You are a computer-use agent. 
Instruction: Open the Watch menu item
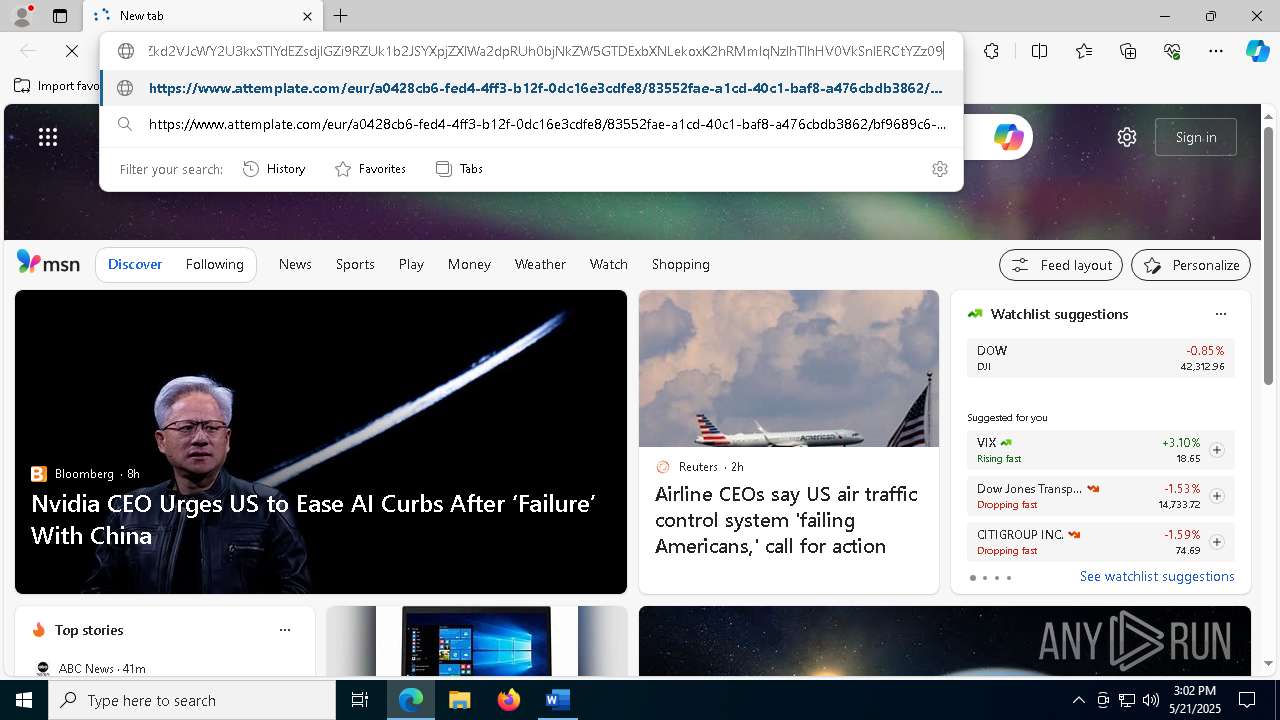[609, 264]
